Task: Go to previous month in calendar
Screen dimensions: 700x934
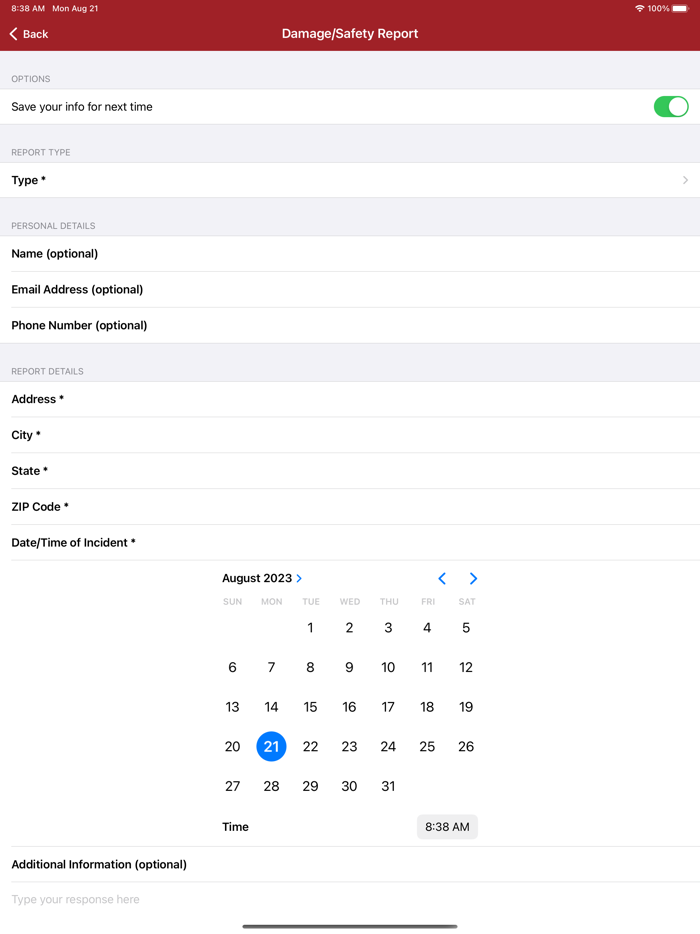Action: click(x=442, y=578)
